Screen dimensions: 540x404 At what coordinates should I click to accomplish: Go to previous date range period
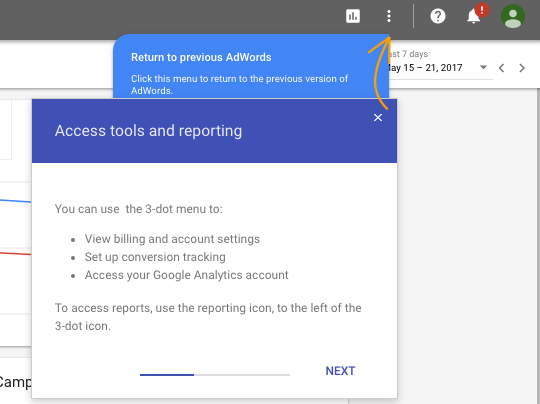coord(501,68)
